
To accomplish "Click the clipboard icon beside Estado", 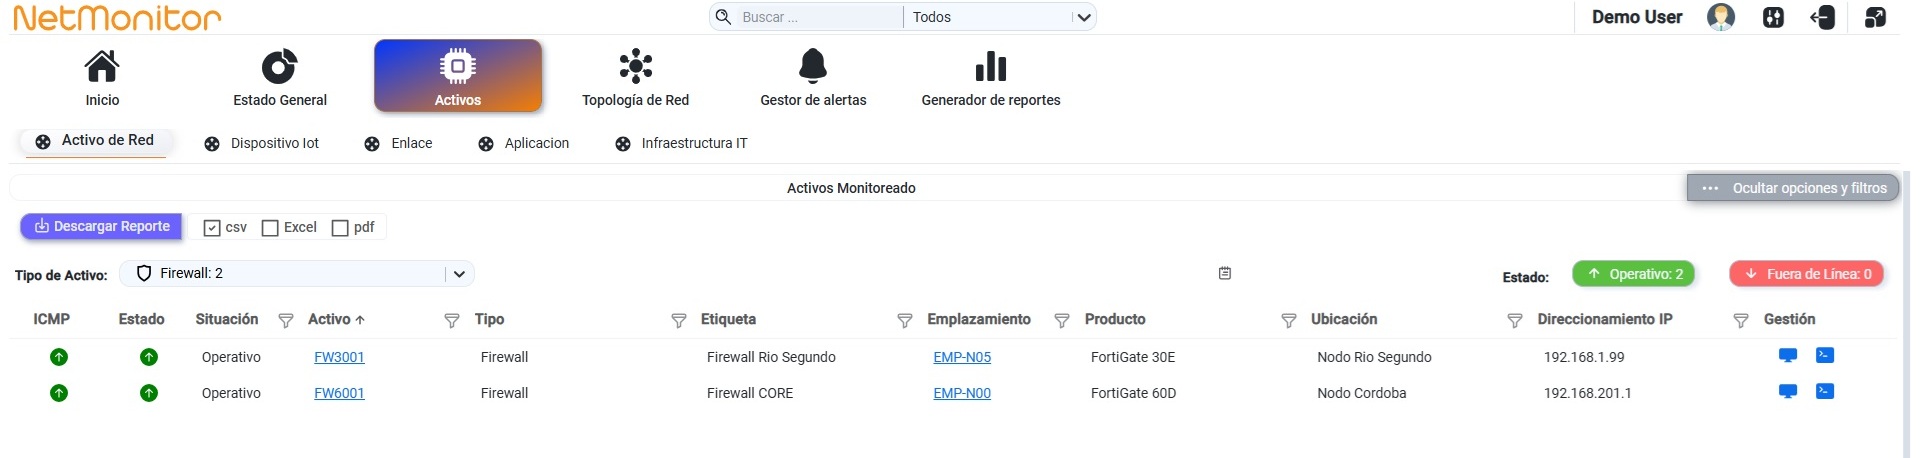I will click(1225, 273).
